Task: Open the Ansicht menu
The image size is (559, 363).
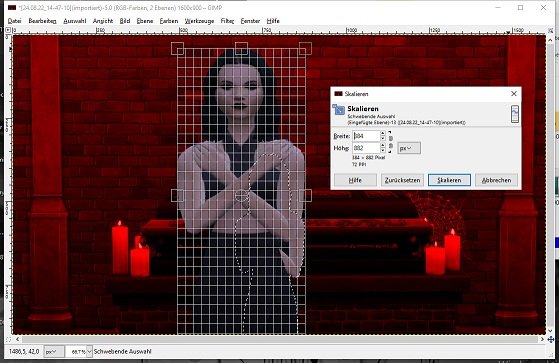Action: (x=103, y=21)
